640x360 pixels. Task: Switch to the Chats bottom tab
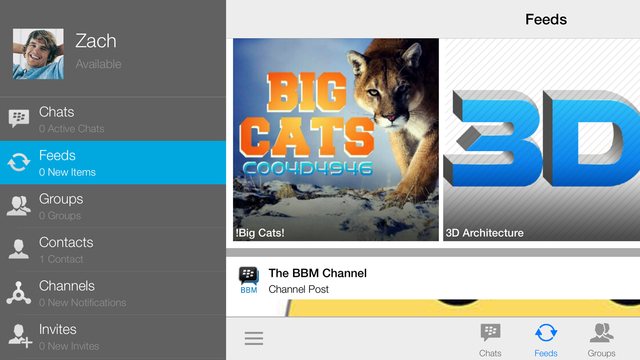(x=490, y=340)
